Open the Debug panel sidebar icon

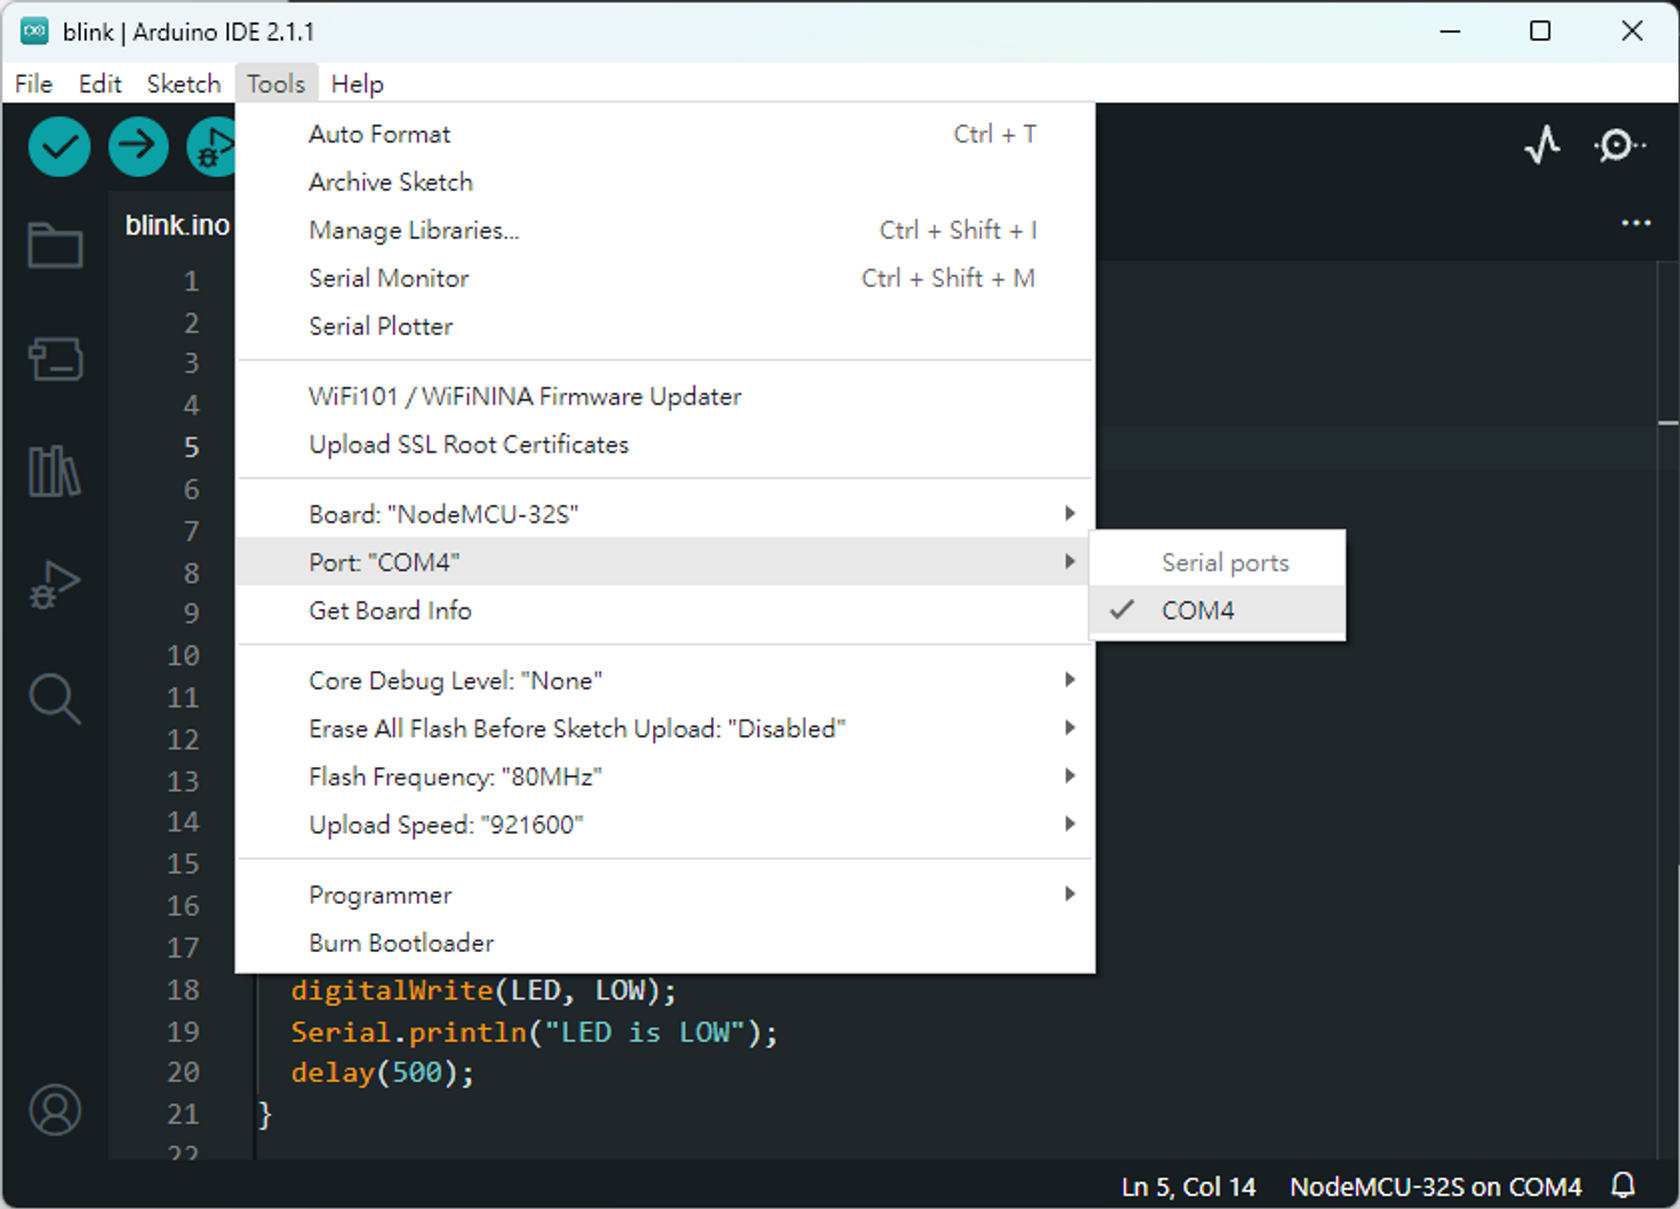(55, 585)
